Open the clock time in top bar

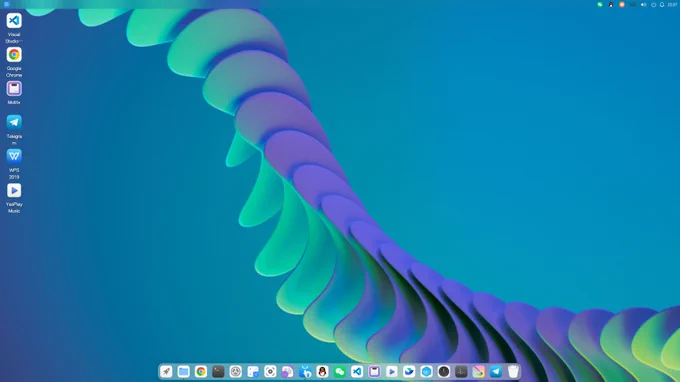672,5
